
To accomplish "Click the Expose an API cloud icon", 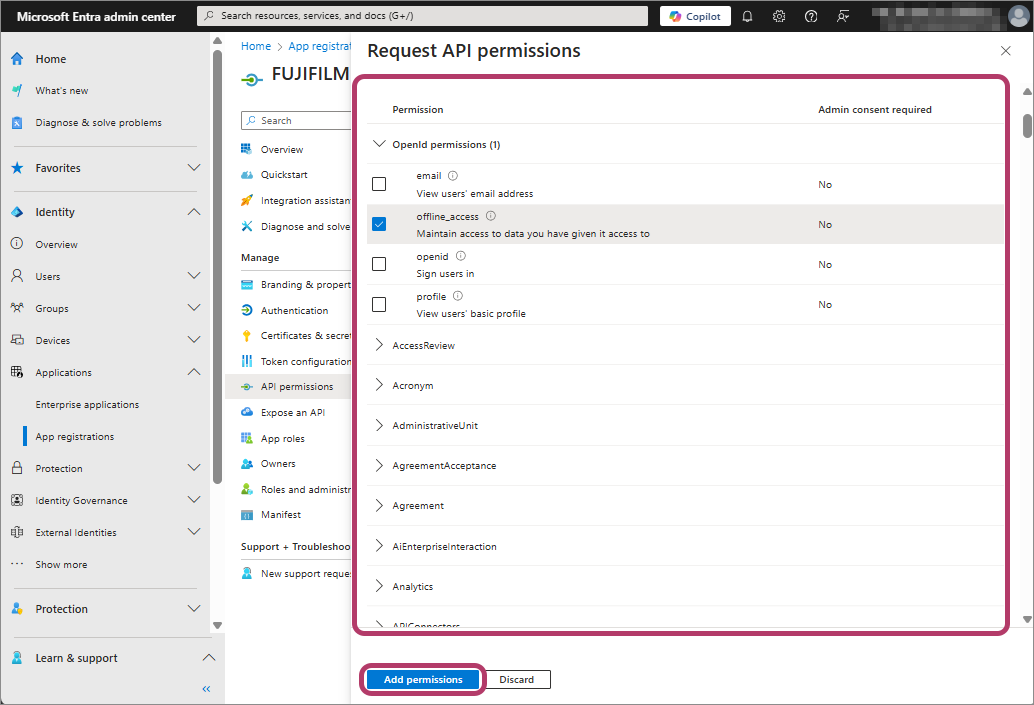I will 247,412.
